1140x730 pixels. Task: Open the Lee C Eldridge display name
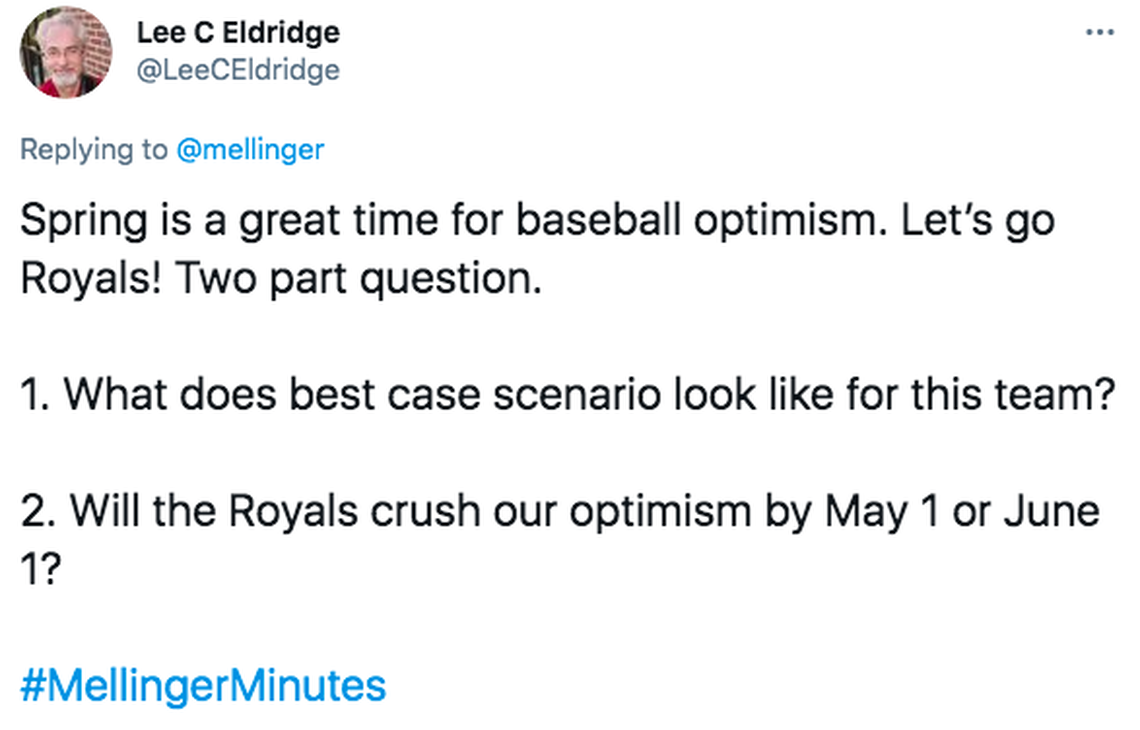(238, 32)
